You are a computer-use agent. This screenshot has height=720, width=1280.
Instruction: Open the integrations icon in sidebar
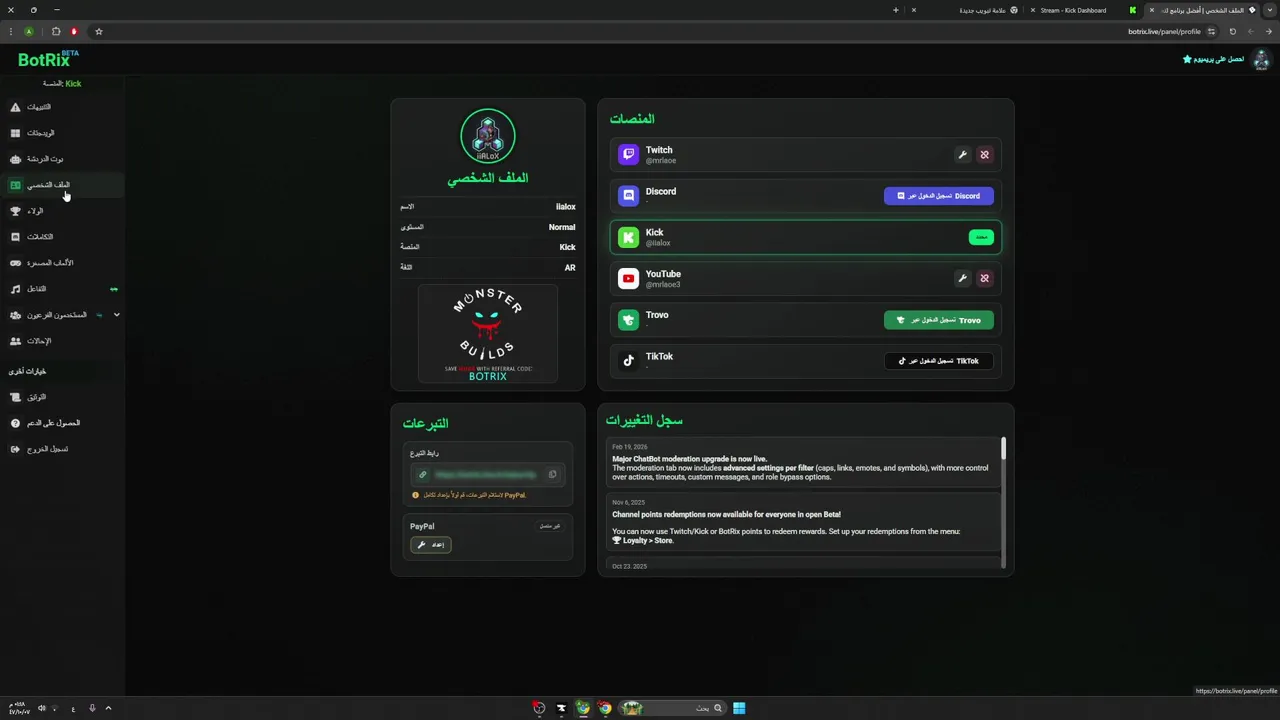(15, 237)
